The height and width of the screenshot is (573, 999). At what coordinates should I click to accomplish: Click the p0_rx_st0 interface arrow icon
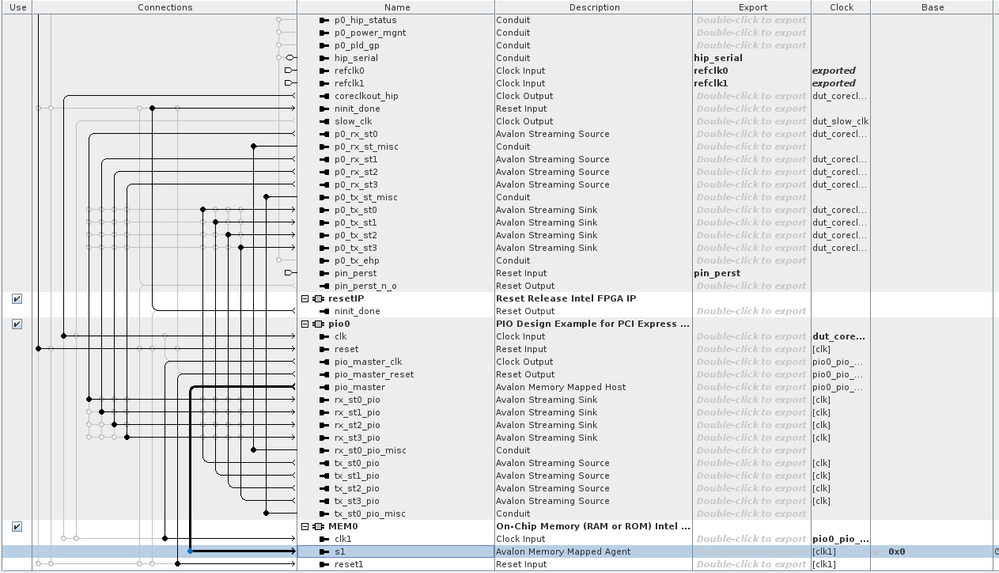(324, 134)
